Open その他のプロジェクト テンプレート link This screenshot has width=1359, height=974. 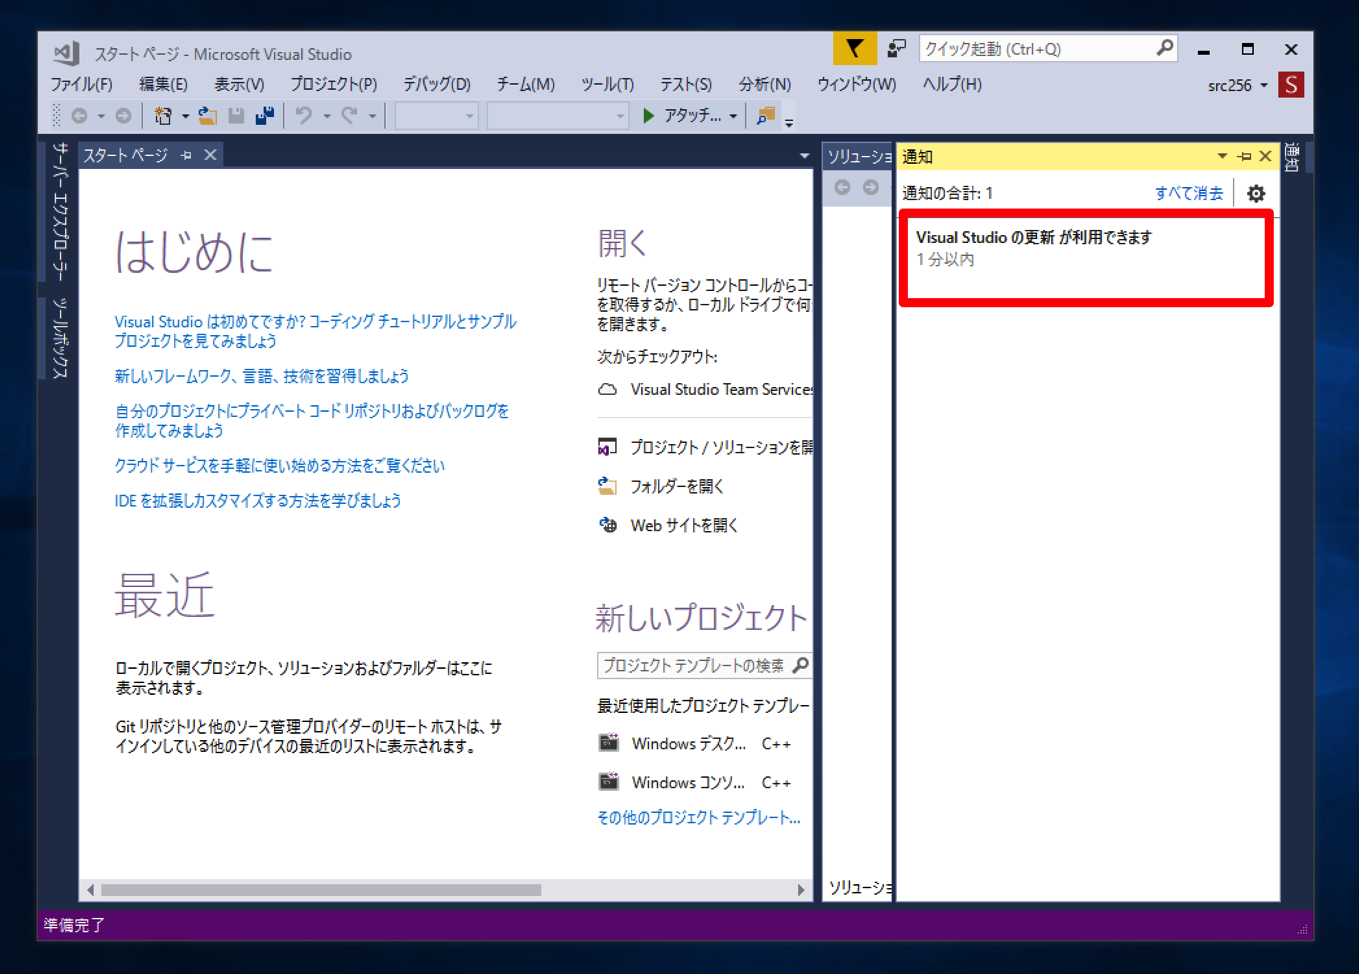[x=698, y=817]
